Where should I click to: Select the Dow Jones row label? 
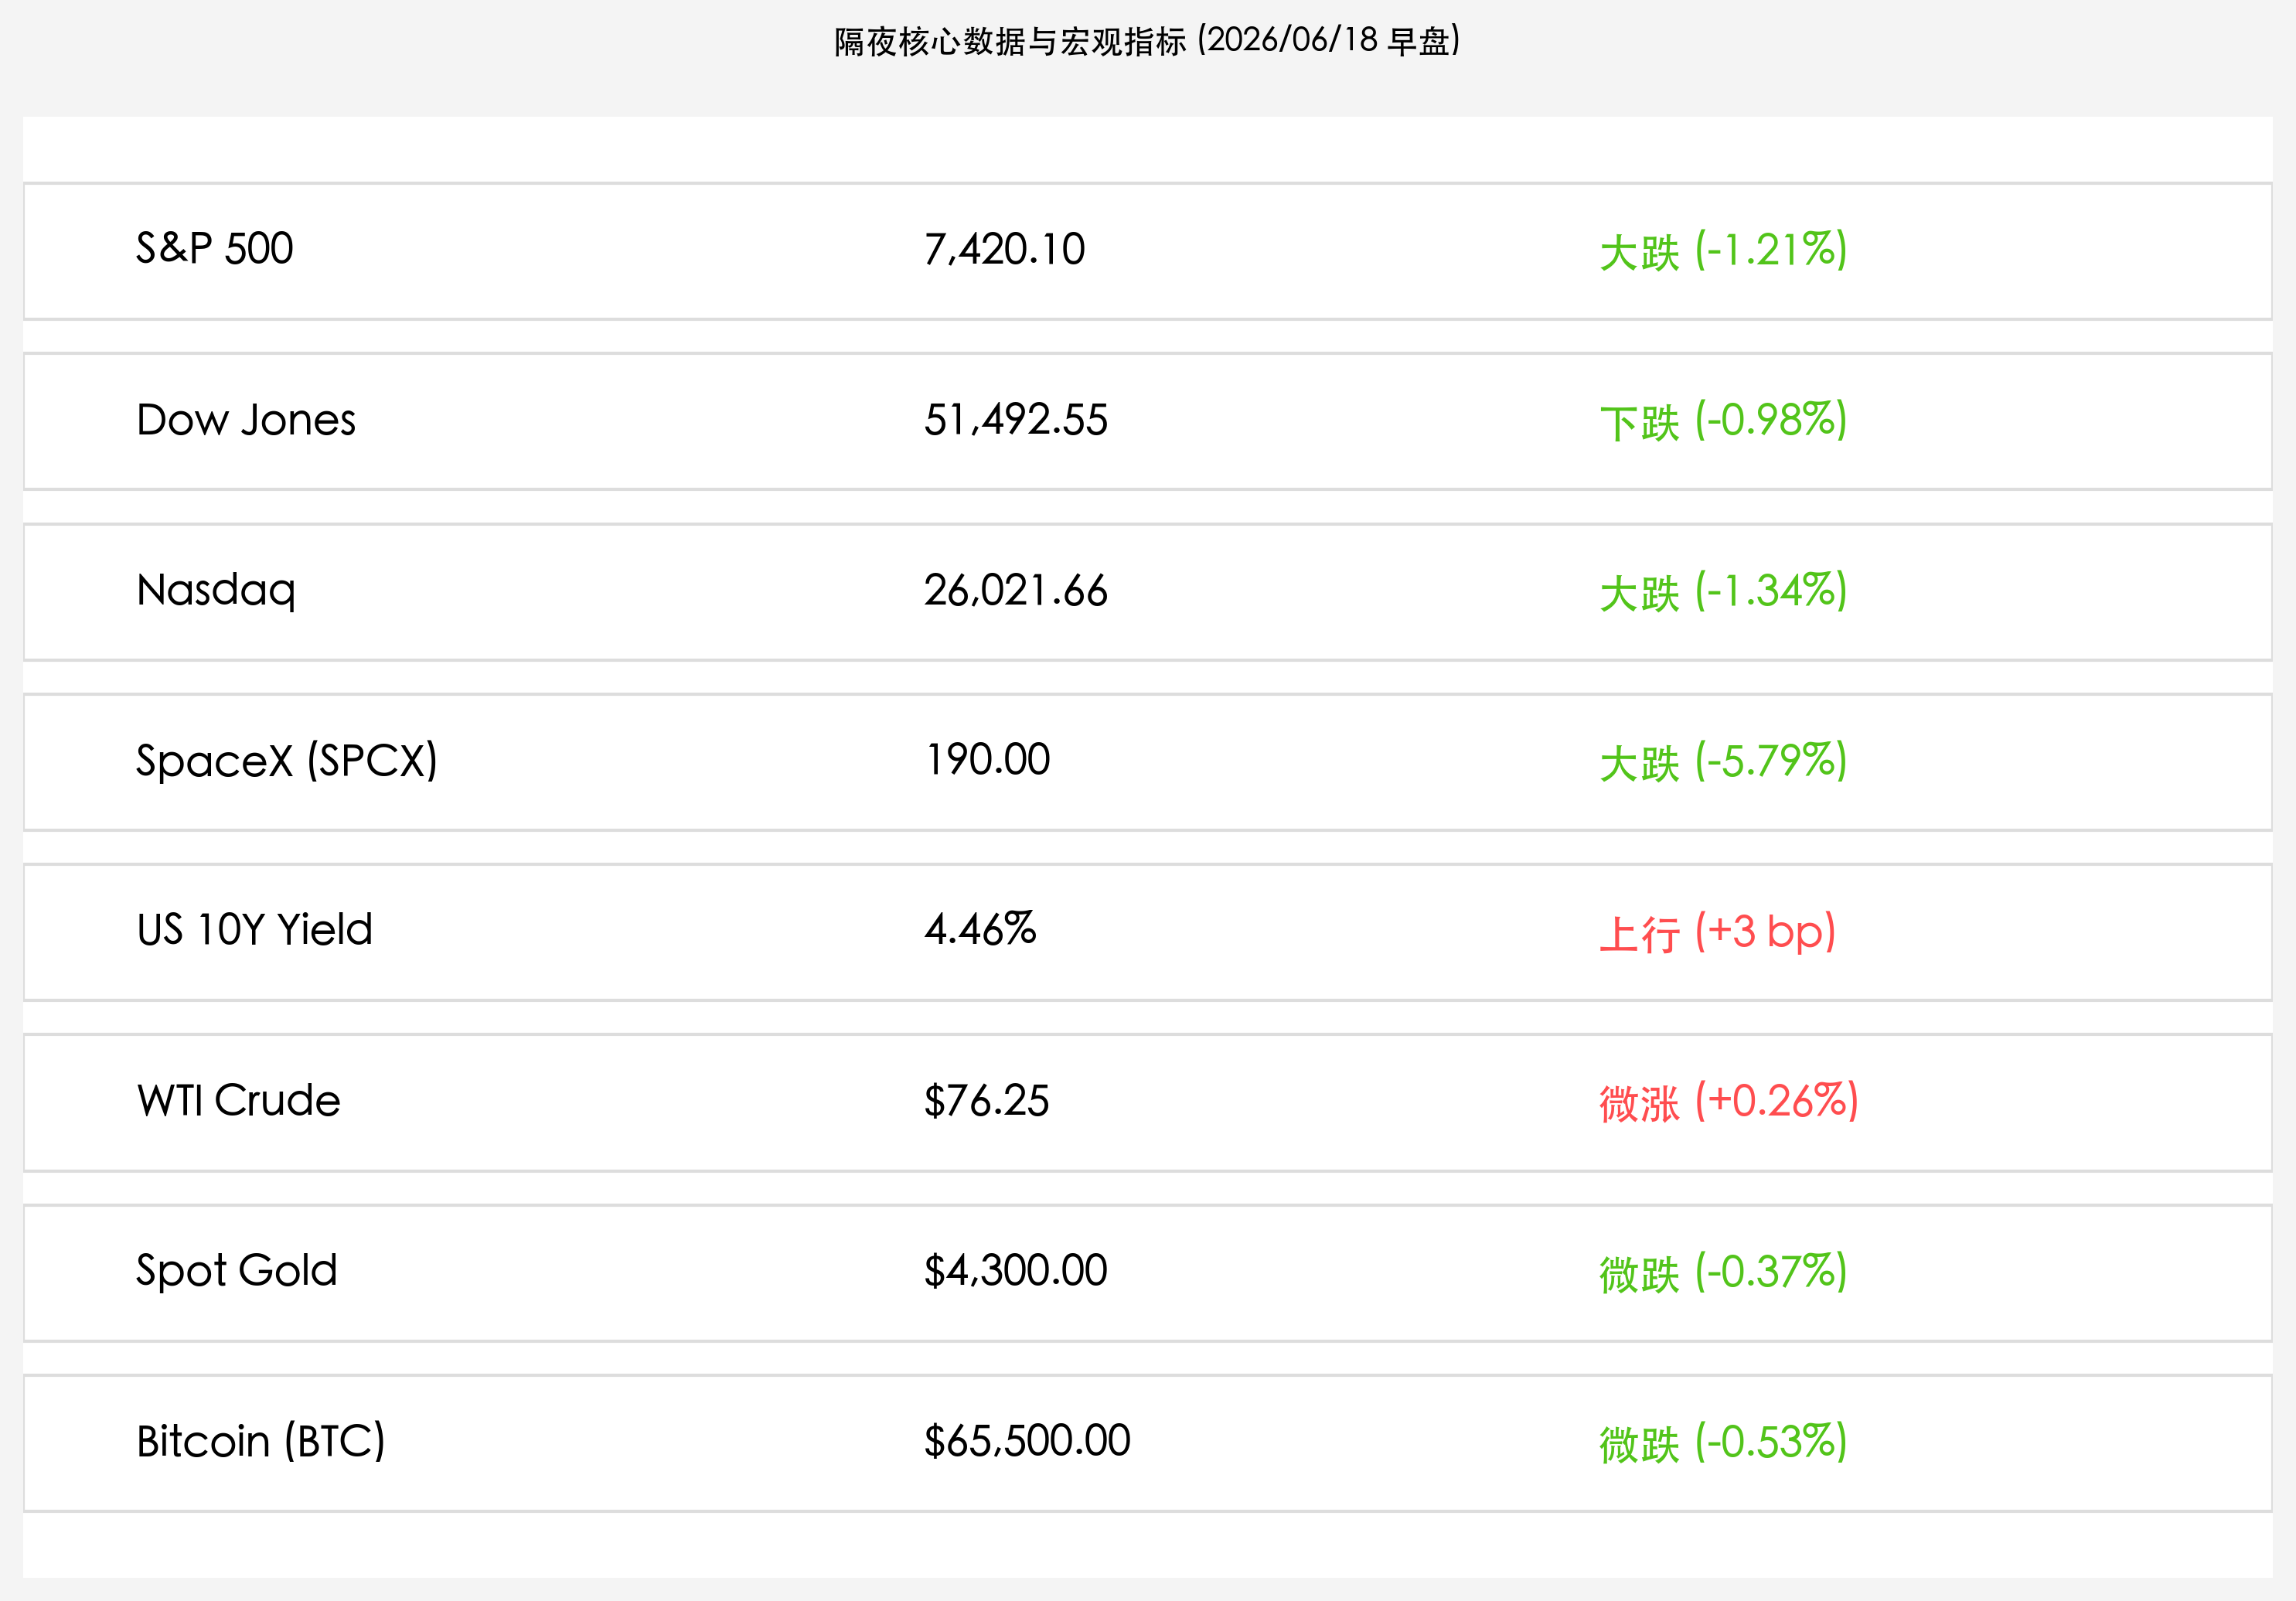click(246, 420)
